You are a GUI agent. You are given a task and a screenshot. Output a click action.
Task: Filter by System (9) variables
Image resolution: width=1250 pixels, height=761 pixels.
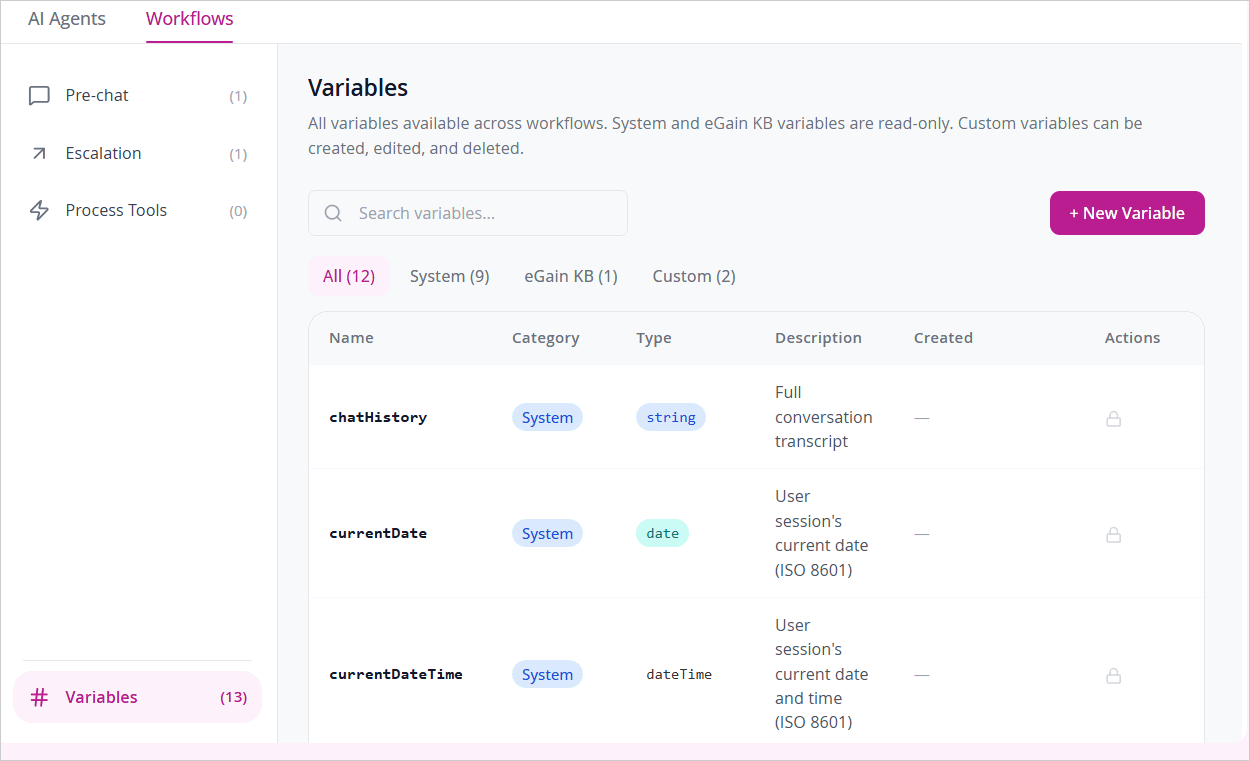[x=450, y=276]
